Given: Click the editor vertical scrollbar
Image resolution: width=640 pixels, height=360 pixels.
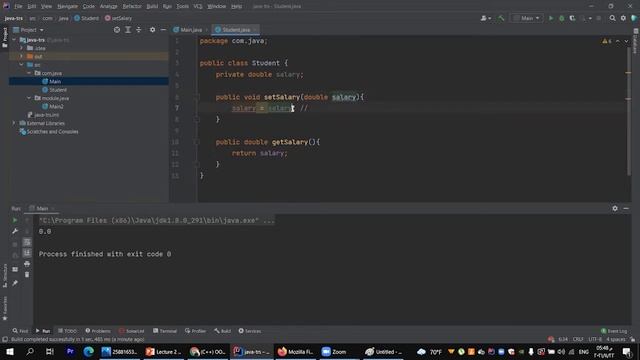Looking at the screenshot, I should click(x=628, y=110).
